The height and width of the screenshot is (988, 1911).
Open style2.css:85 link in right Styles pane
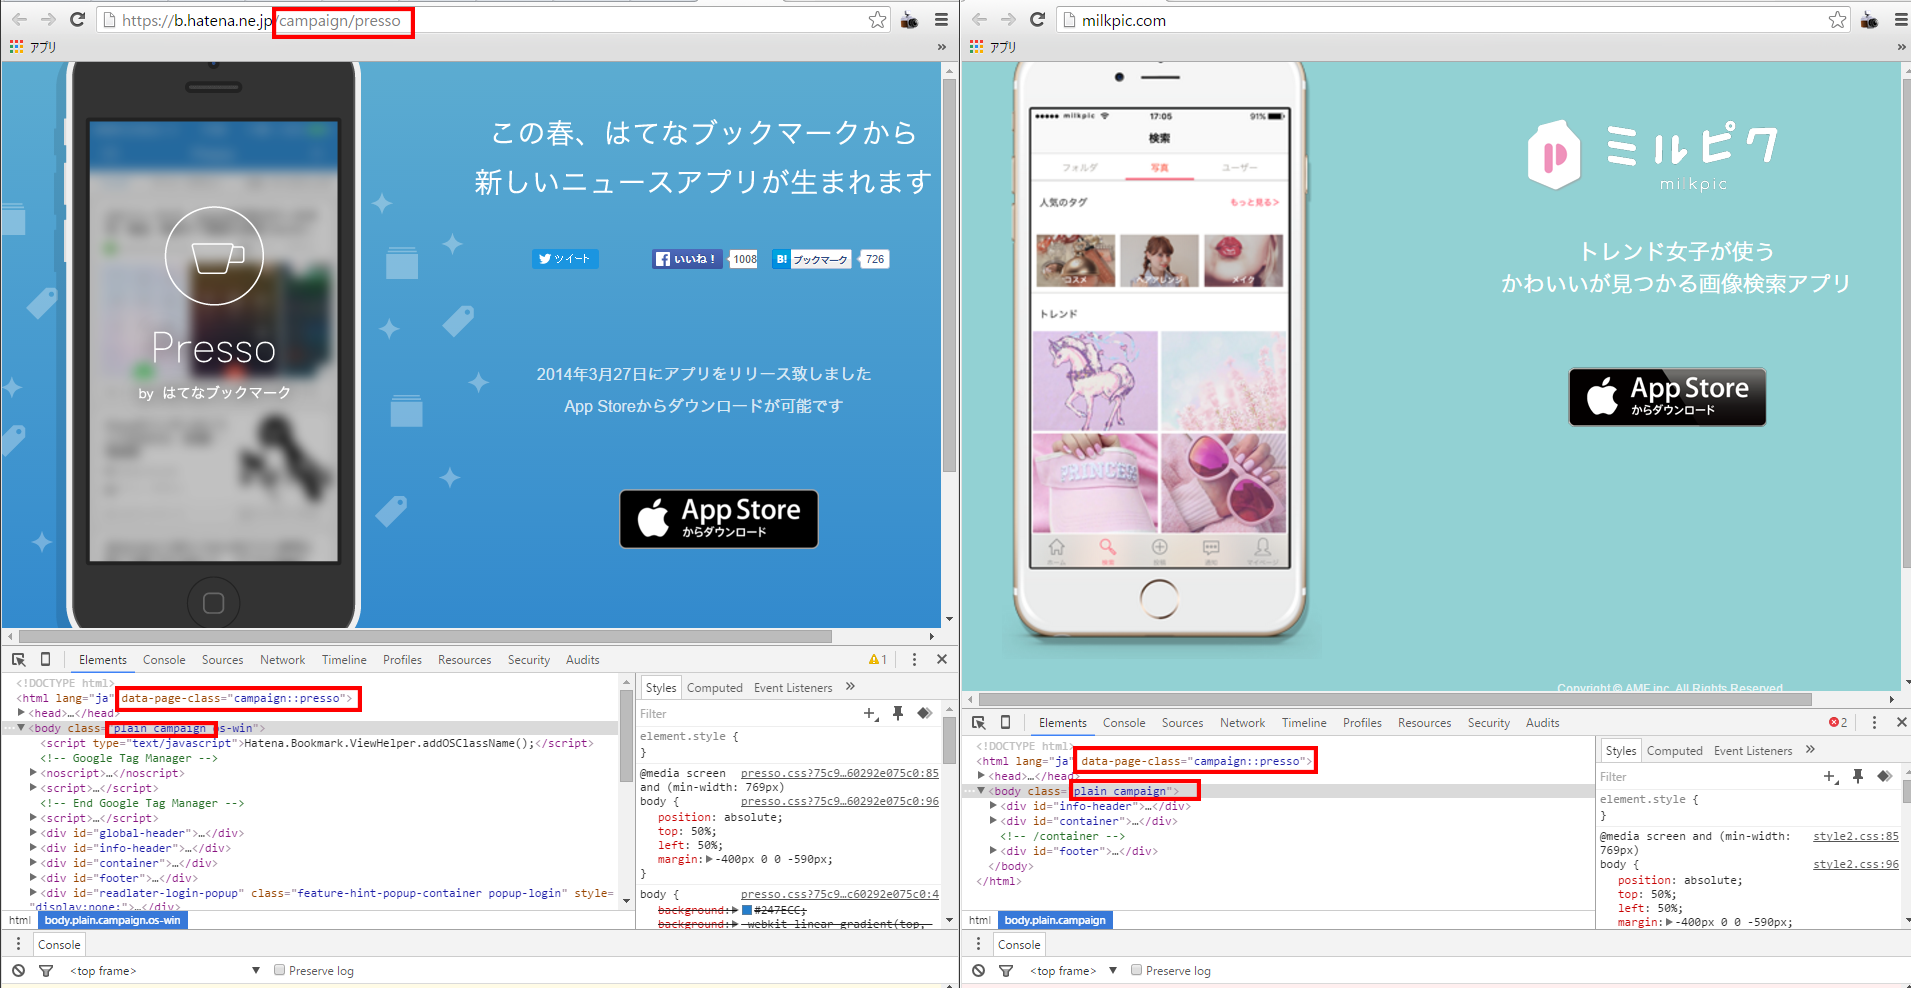[1855, 836]
